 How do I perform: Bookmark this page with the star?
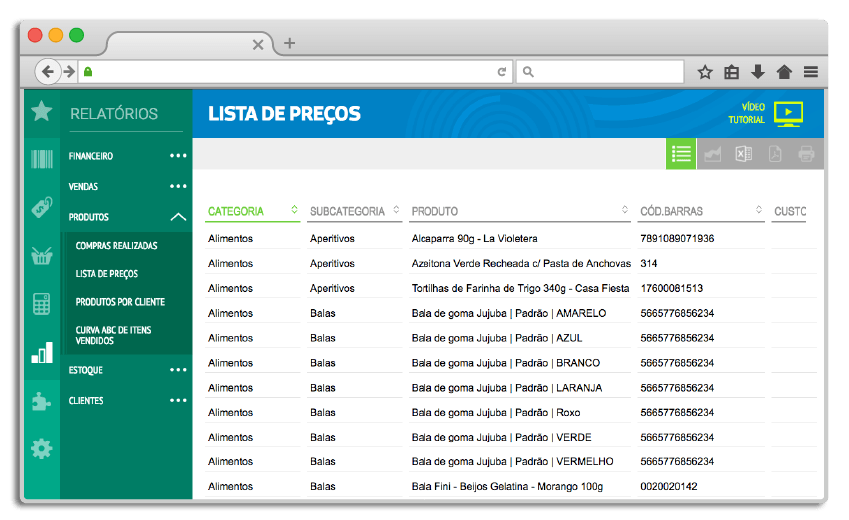[x=705, y=72]
